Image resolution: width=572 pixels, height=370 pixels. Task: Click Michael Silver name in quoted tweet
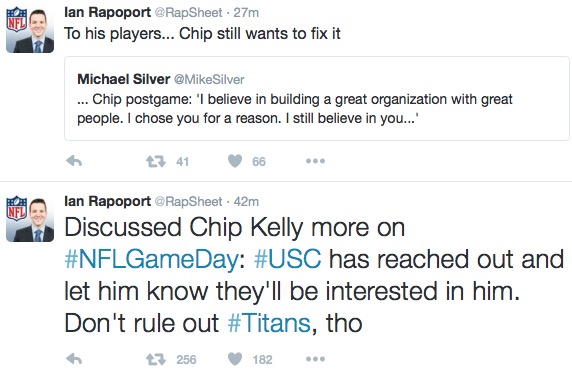(124, 79)
